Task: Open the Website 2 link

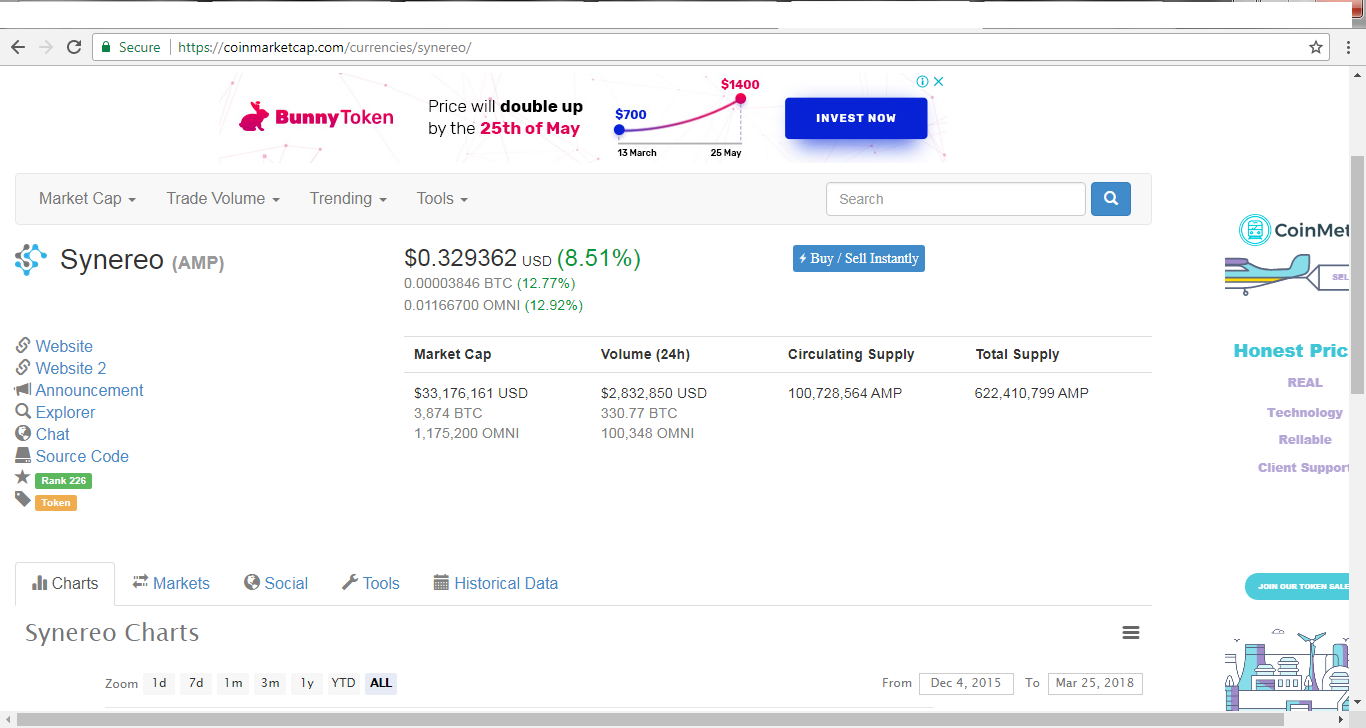Action: tap(71, 368)
